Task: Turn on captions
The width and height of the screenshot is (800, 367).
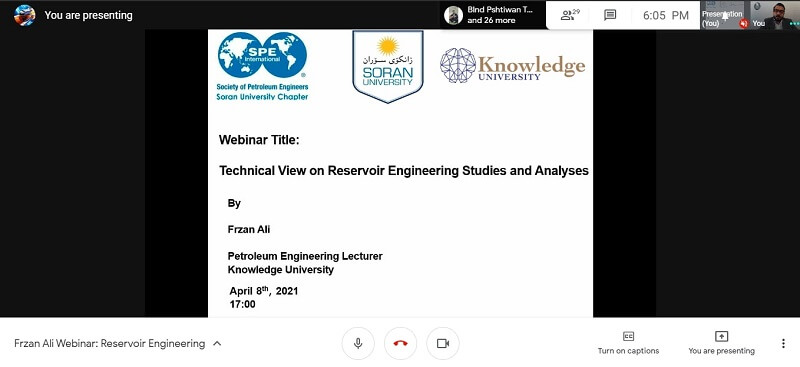Action: pos(629,343)
